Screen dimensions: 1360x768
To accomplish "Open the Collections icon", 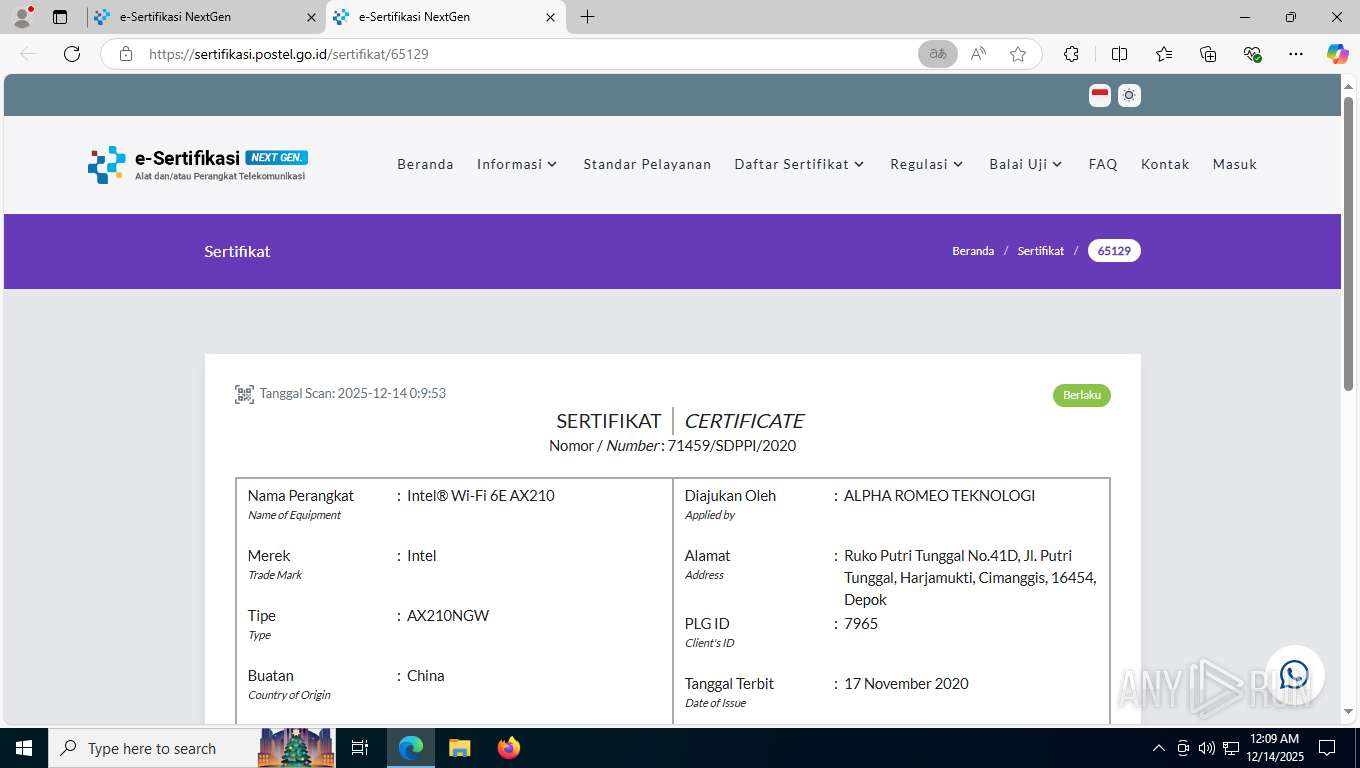I will pos(1208,54).
